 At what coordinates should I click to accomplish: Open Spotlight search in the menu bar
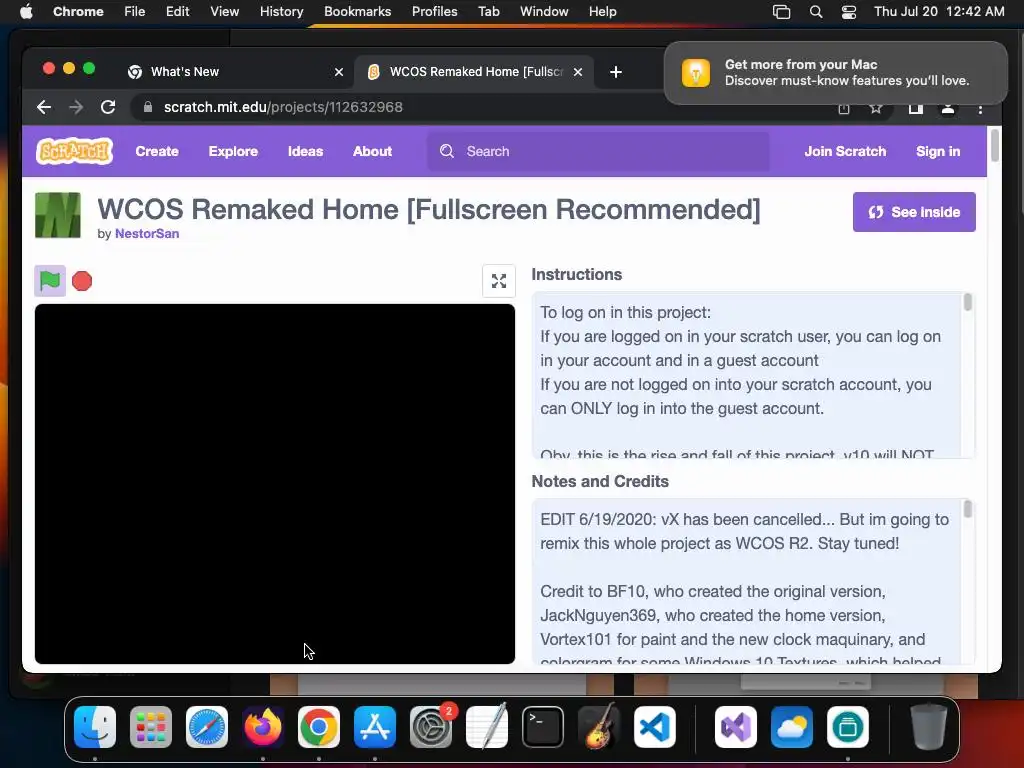[x=816, y=11]
